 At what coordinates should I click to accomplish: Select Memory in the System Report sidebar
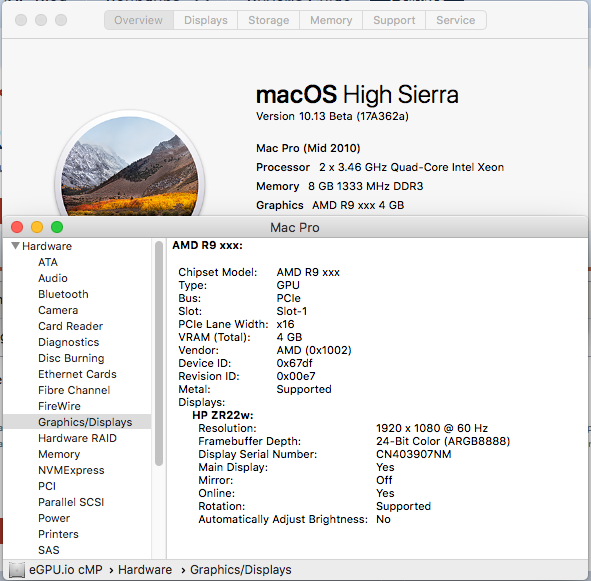(x=59, y=454)
